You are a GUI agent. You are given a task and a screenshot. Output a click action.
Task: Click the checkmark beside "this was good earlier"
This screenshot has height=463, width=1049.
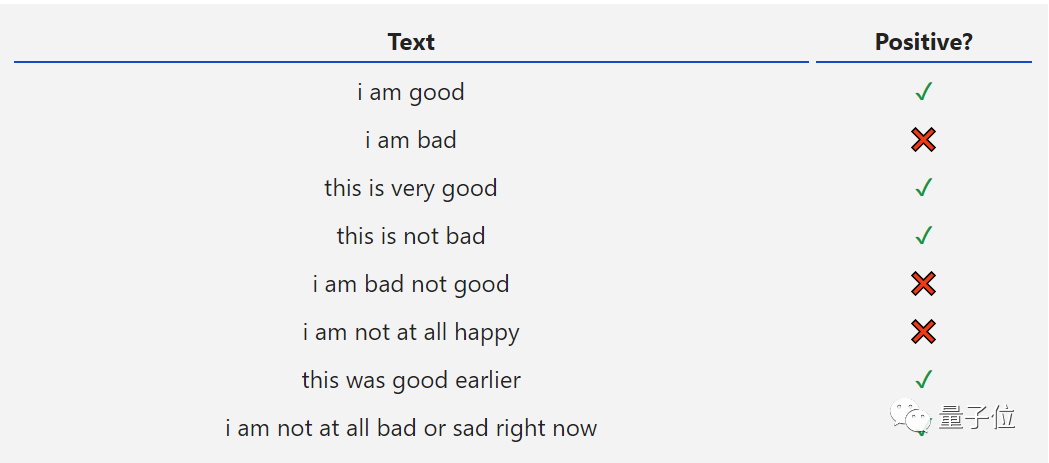(x=923, y=380)
